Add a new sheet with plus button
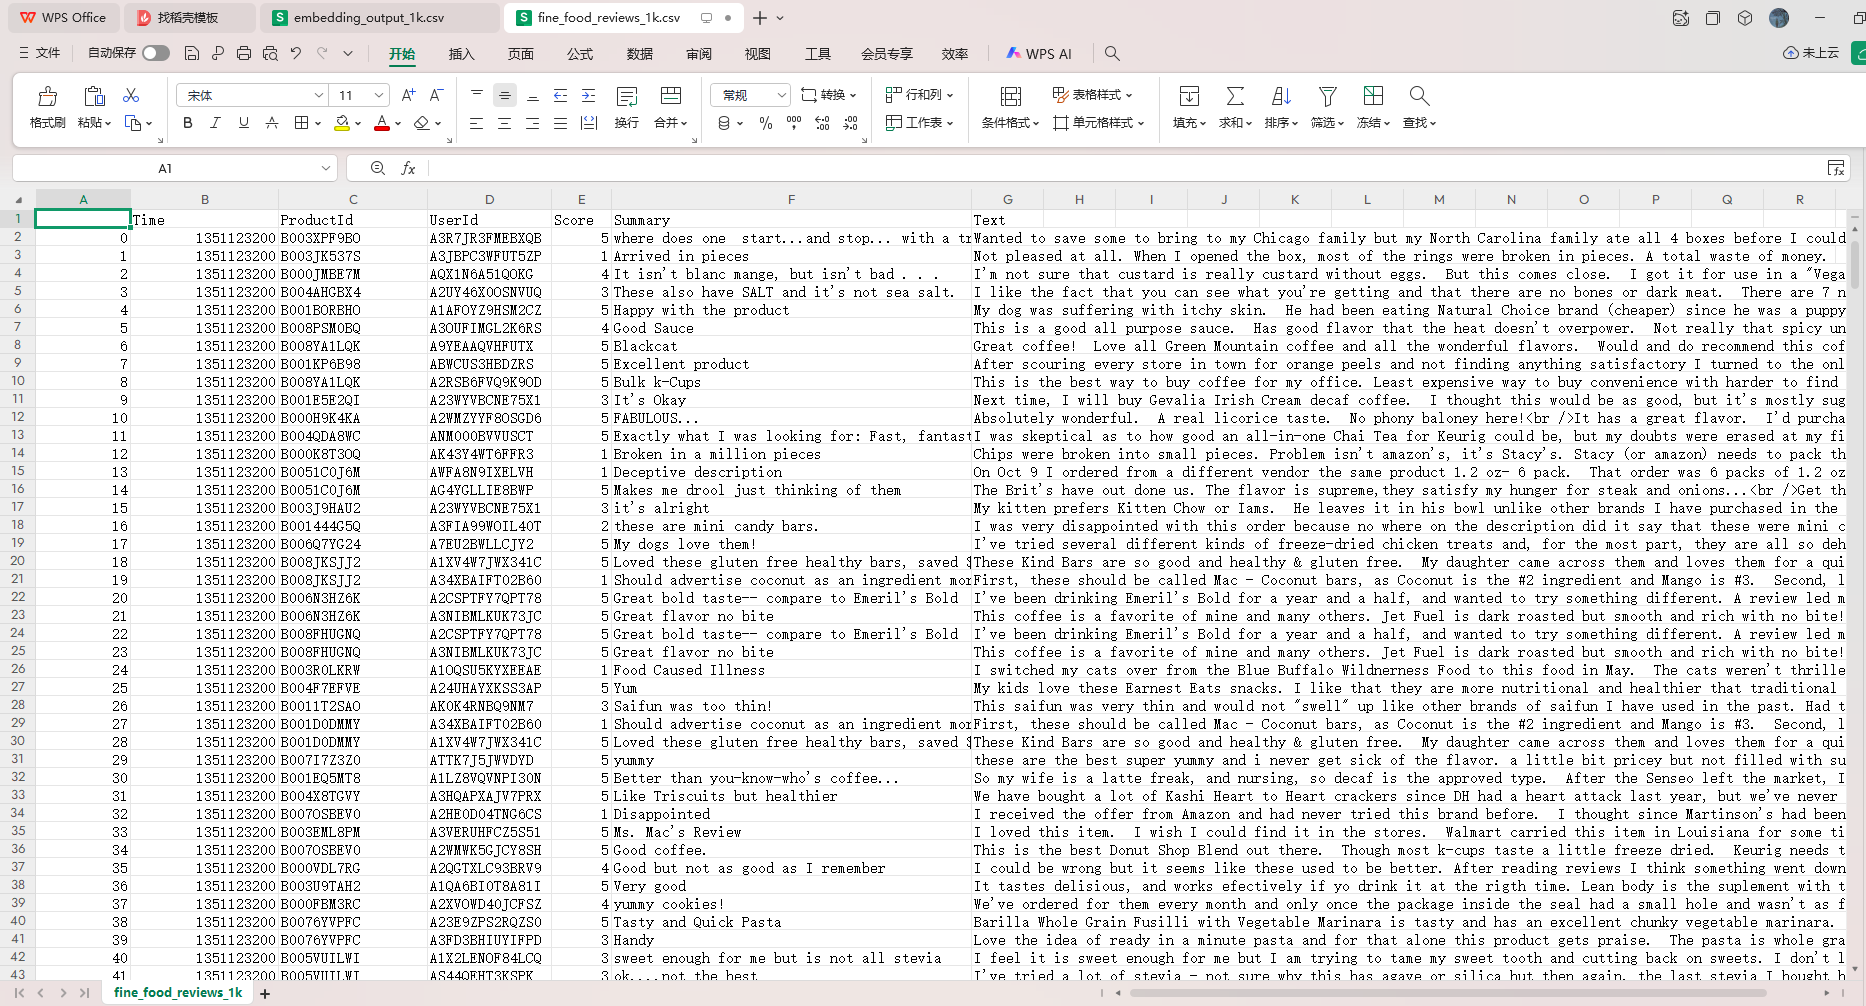 265,993
